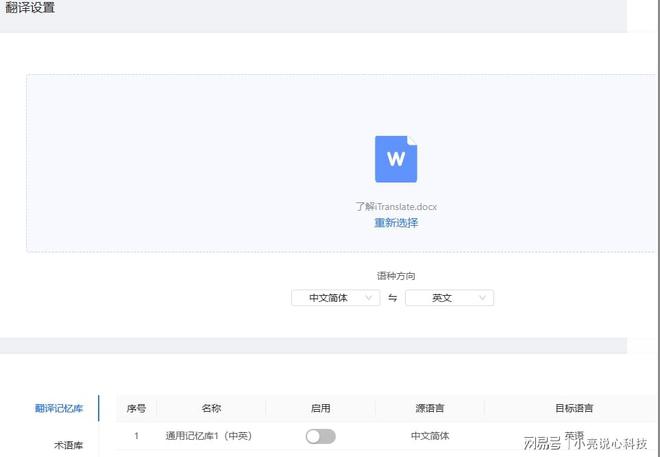
Task: Click the Word document file icon
Action: (396, 159)
